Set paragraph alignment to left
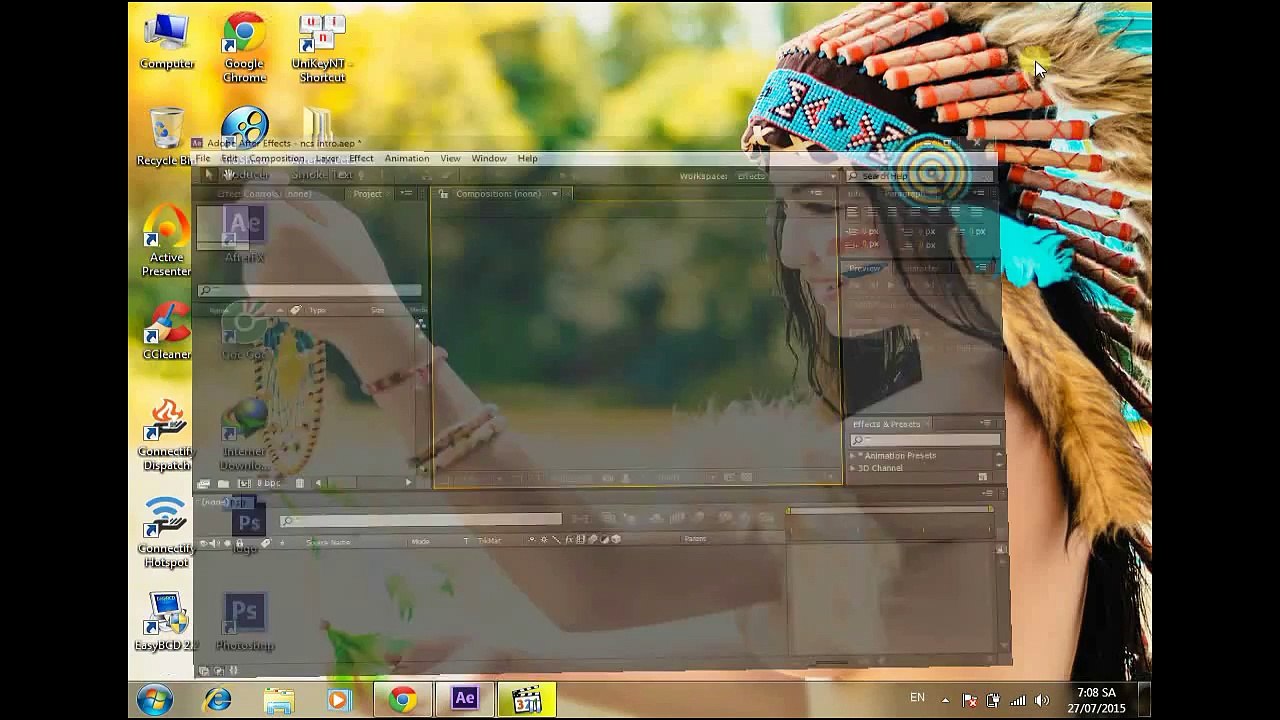The width and height of the screenshot is (1280, 720). (853, 212)
